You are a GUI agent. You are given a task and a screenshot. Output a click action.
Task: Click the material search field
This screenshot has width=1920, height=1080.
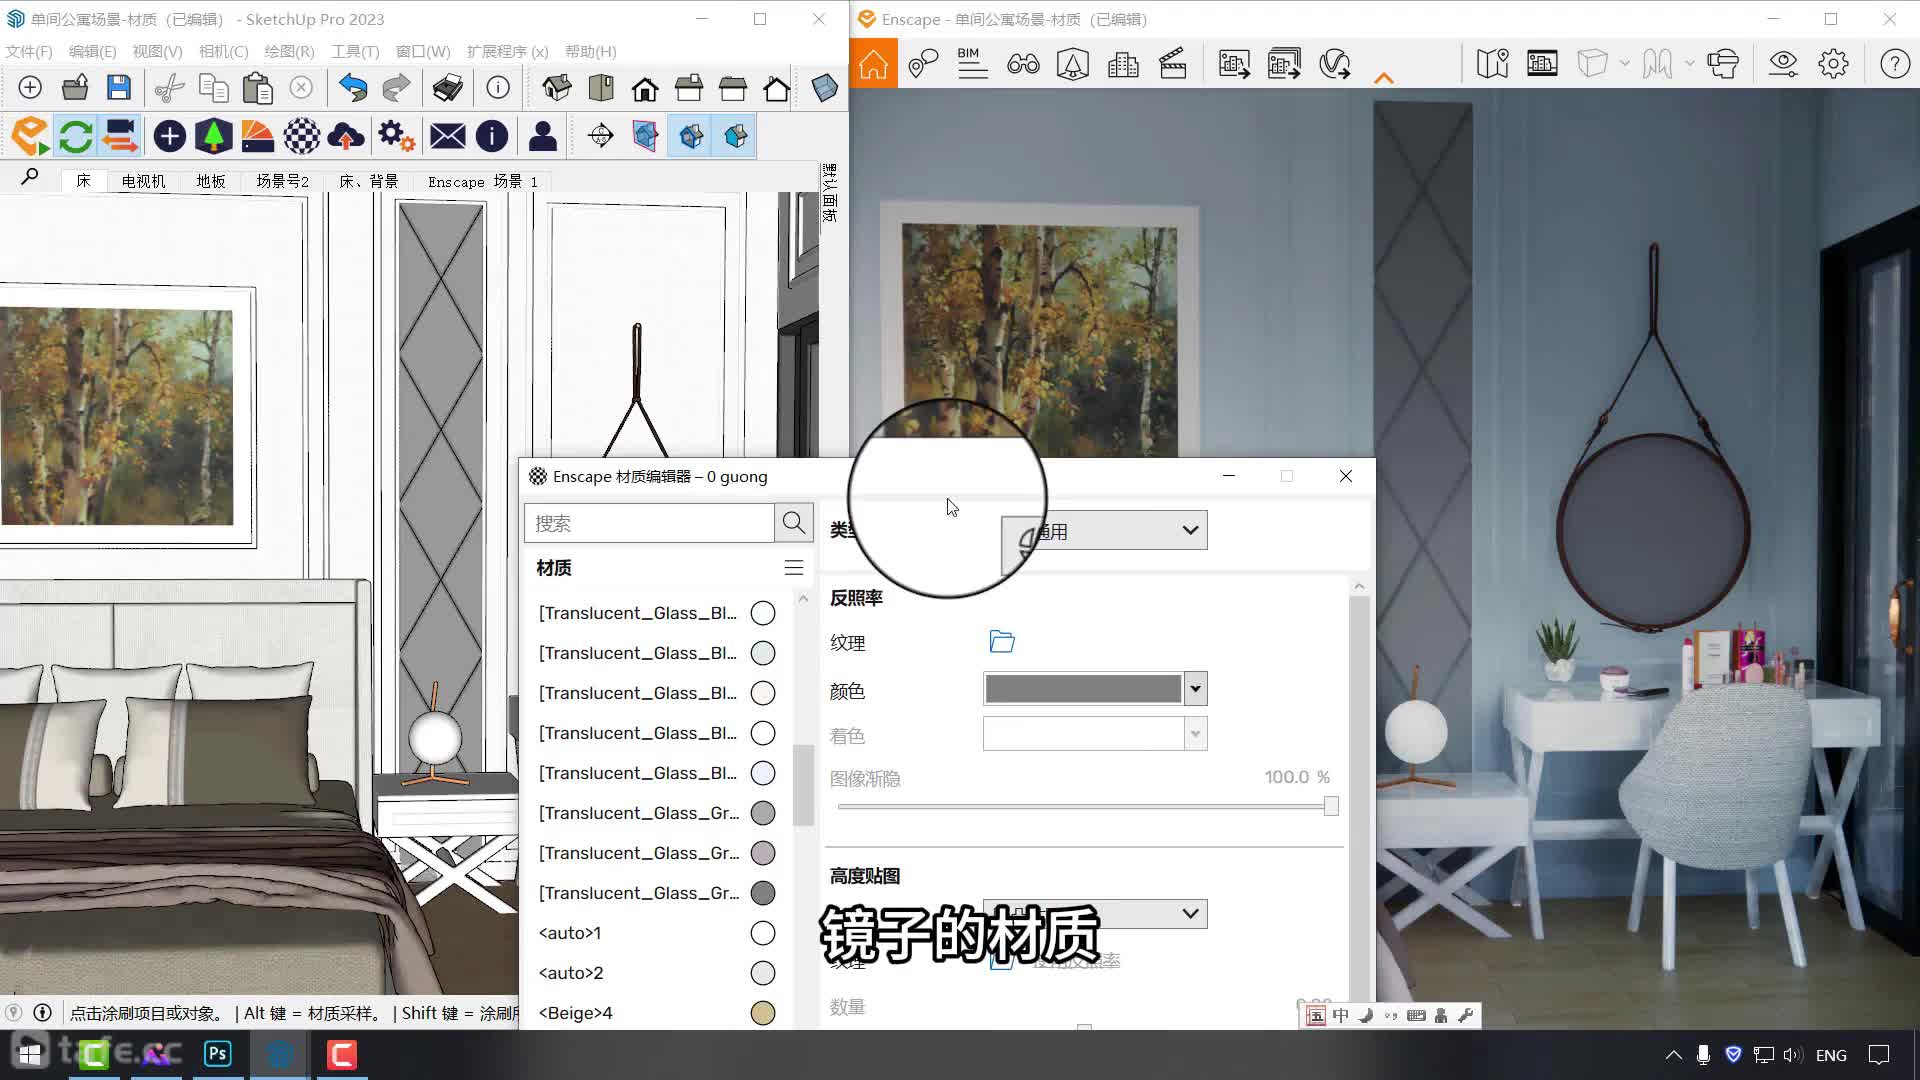pos(649,523)
